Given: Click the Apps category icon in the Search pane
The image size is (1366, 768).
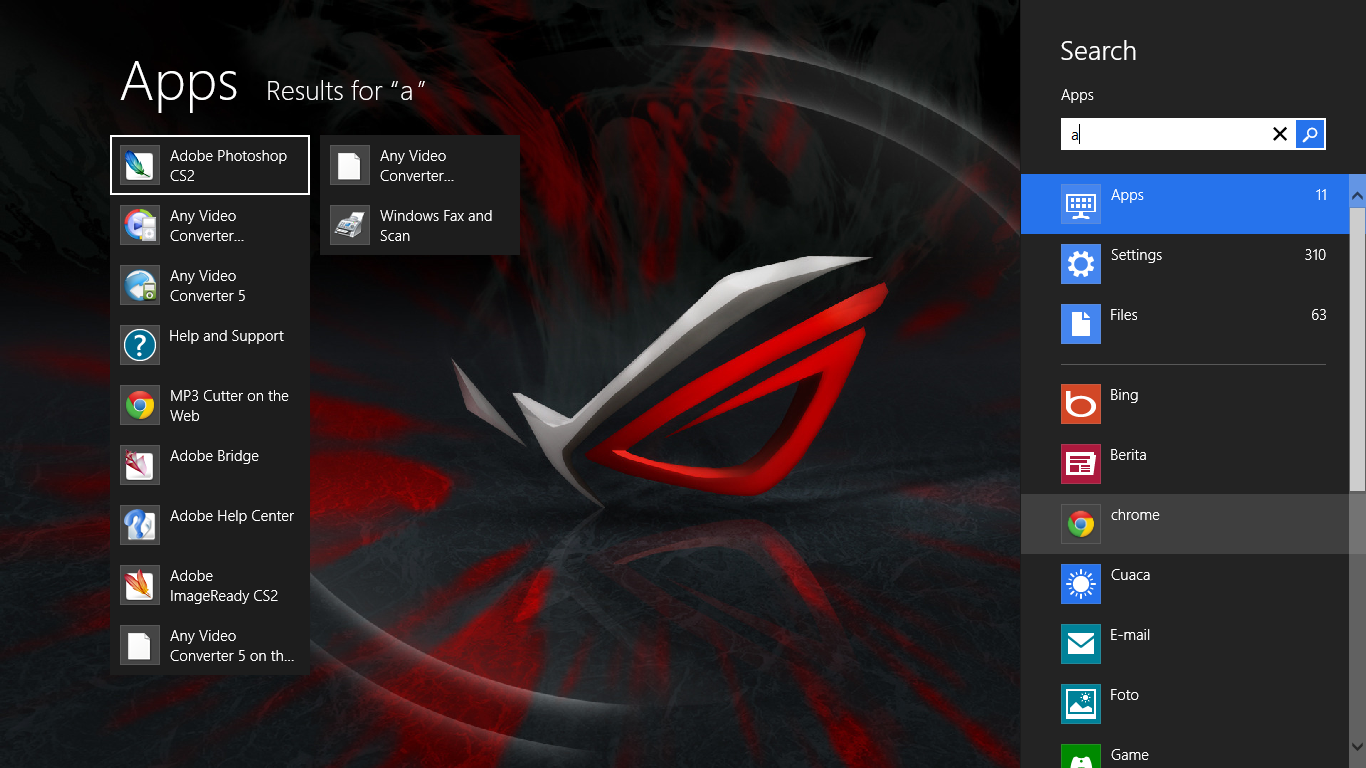Looking at the screenshot, I should (1081, 204).
